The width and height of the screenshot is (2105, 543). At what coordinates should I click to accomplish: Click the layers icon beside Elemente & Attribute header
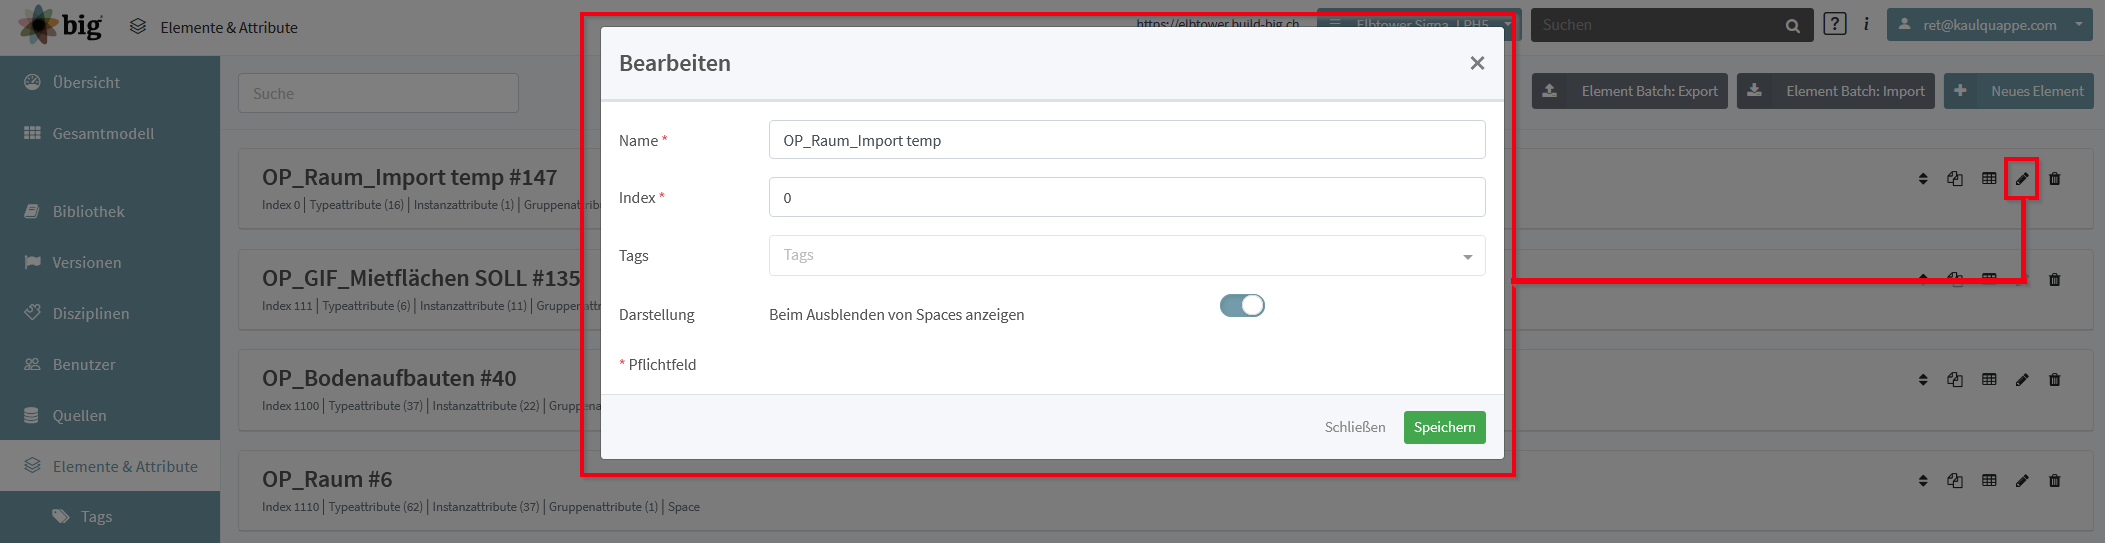(x=138, y=27)
